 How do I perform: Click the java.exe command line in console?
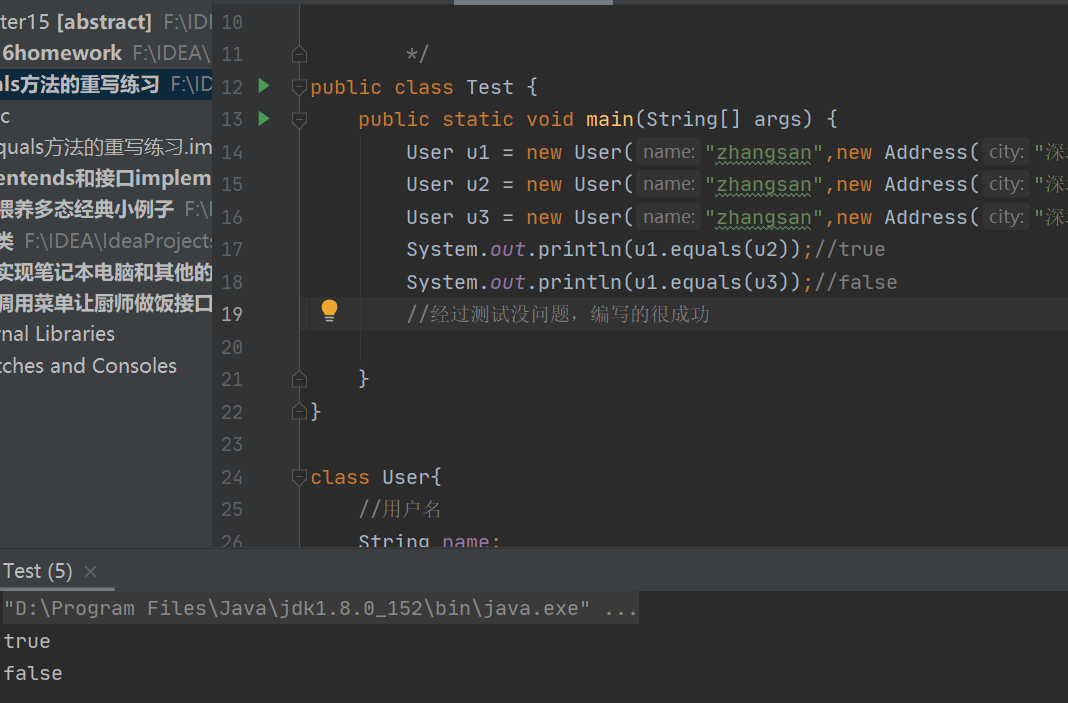pos(320,608)
